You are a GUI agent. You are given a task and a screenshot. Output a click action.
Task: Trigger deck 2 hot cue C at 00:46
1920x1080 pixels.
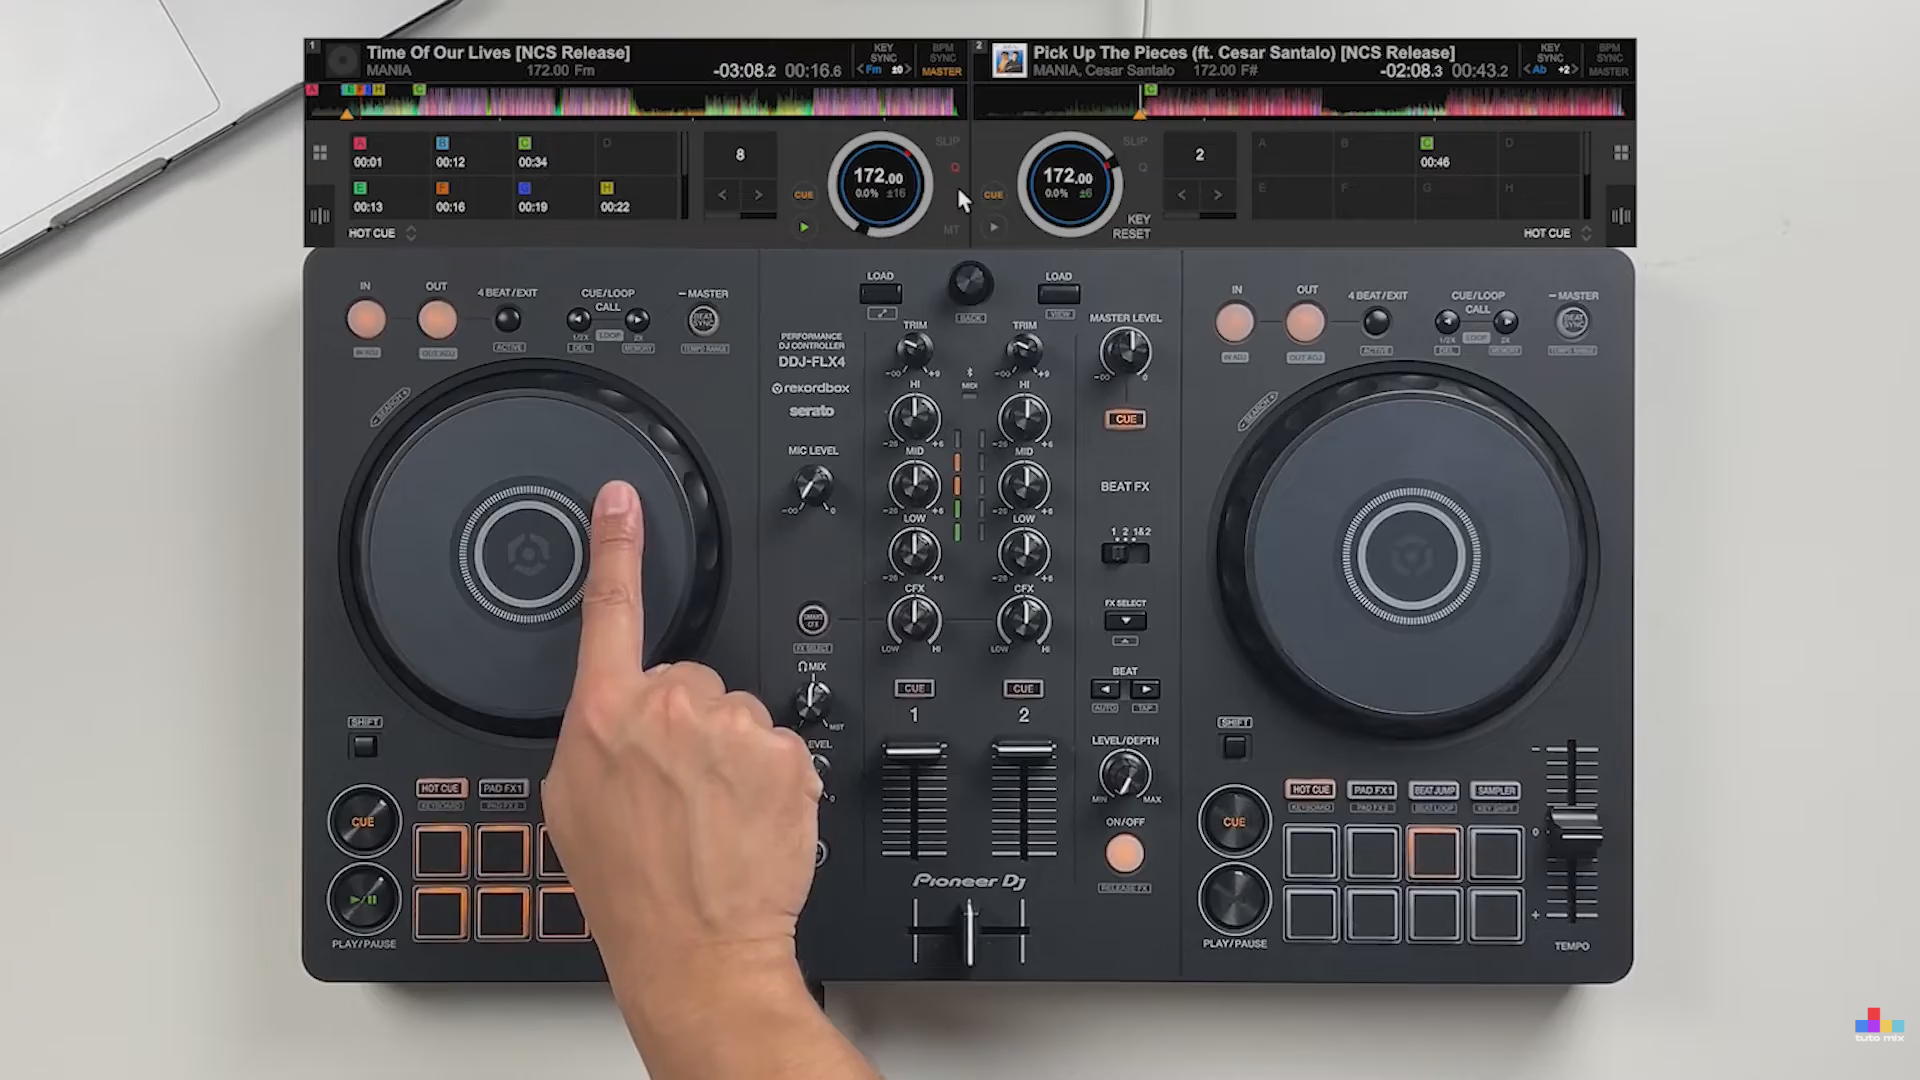coord(1457,153)
